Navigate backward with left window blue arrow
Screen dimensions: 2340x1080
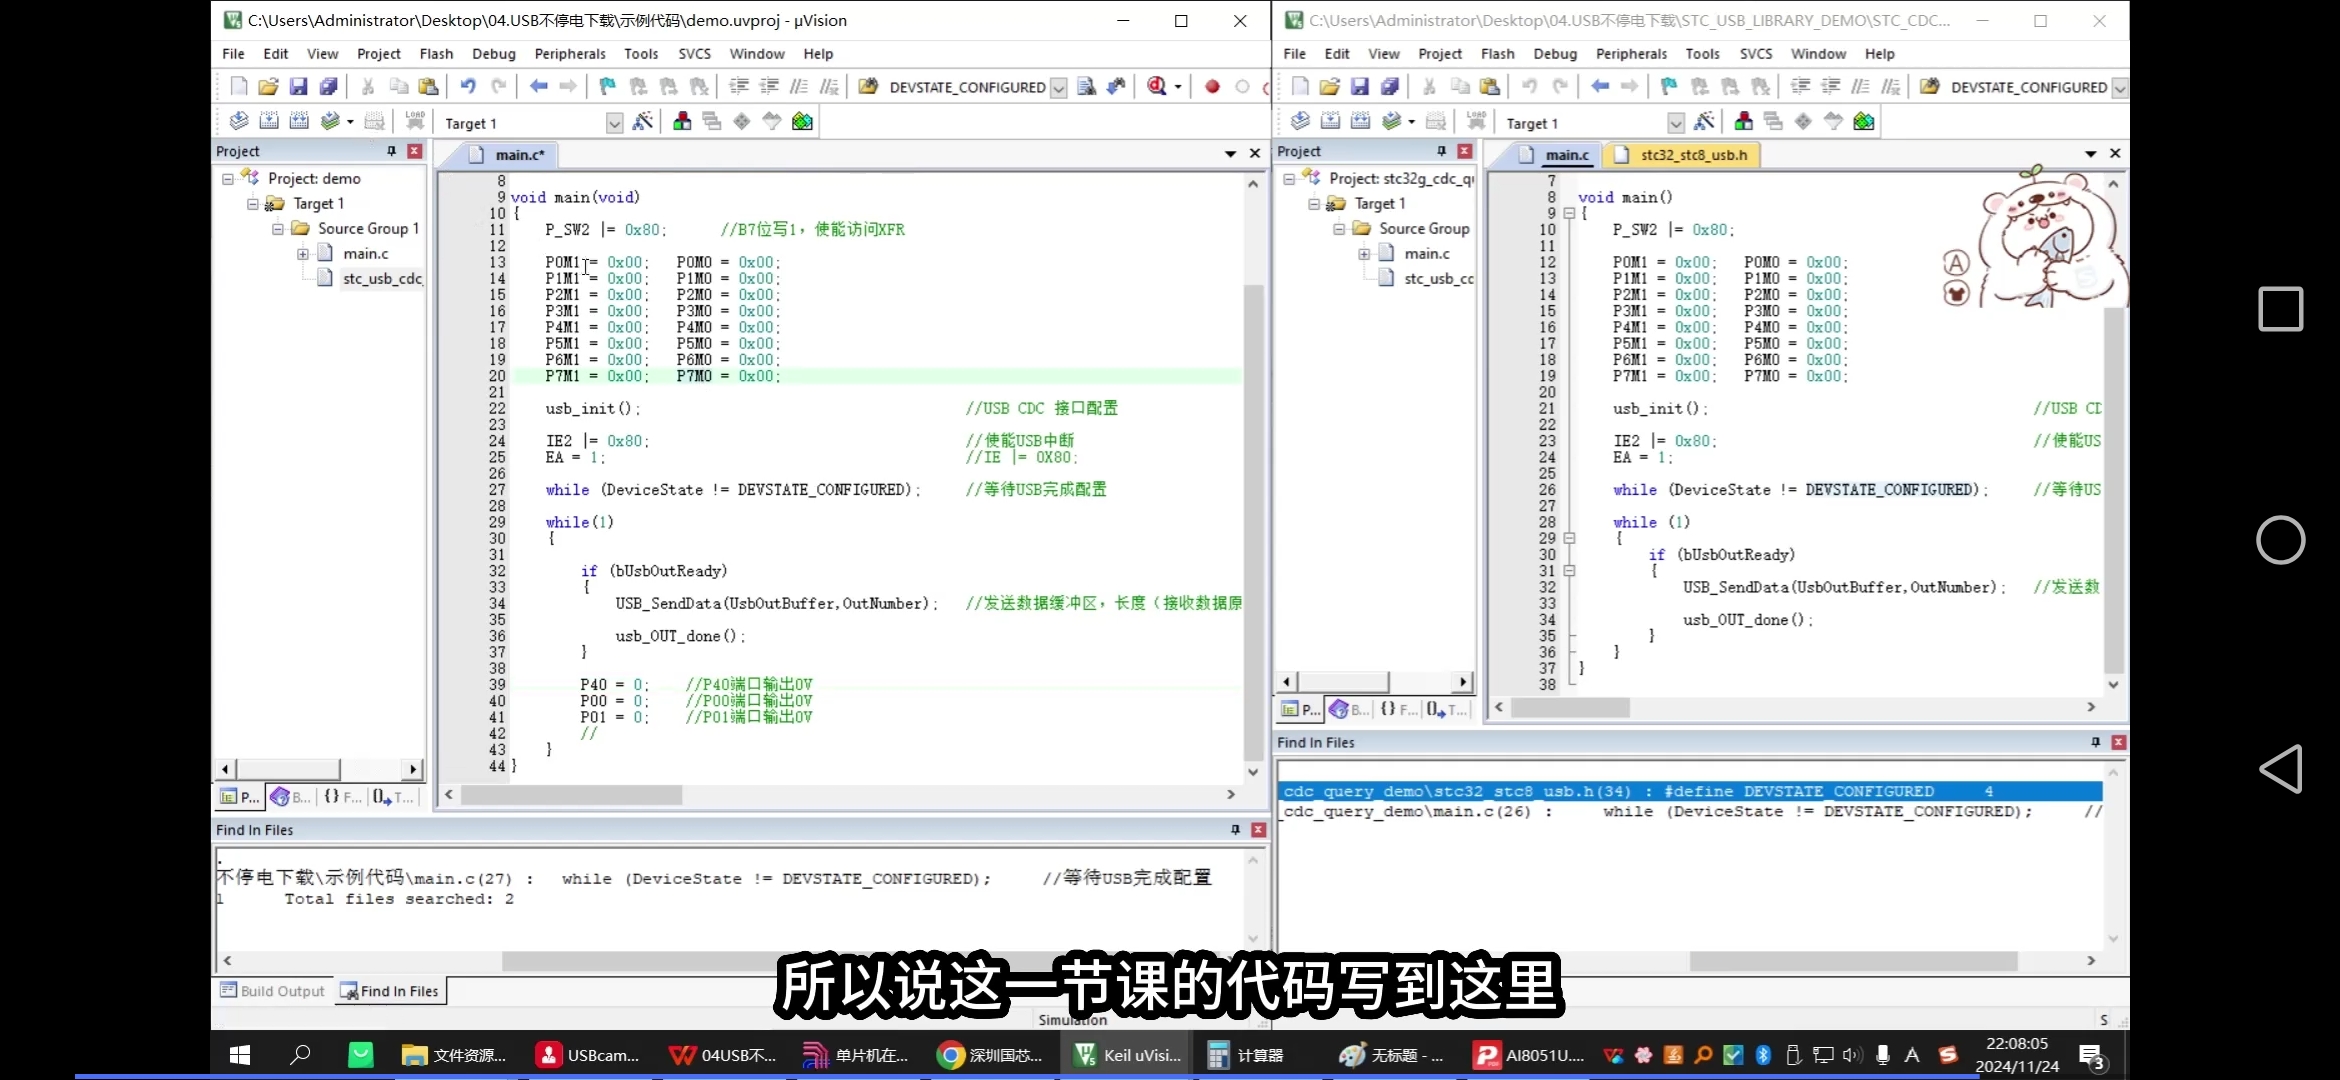click(x=539, y=87)
